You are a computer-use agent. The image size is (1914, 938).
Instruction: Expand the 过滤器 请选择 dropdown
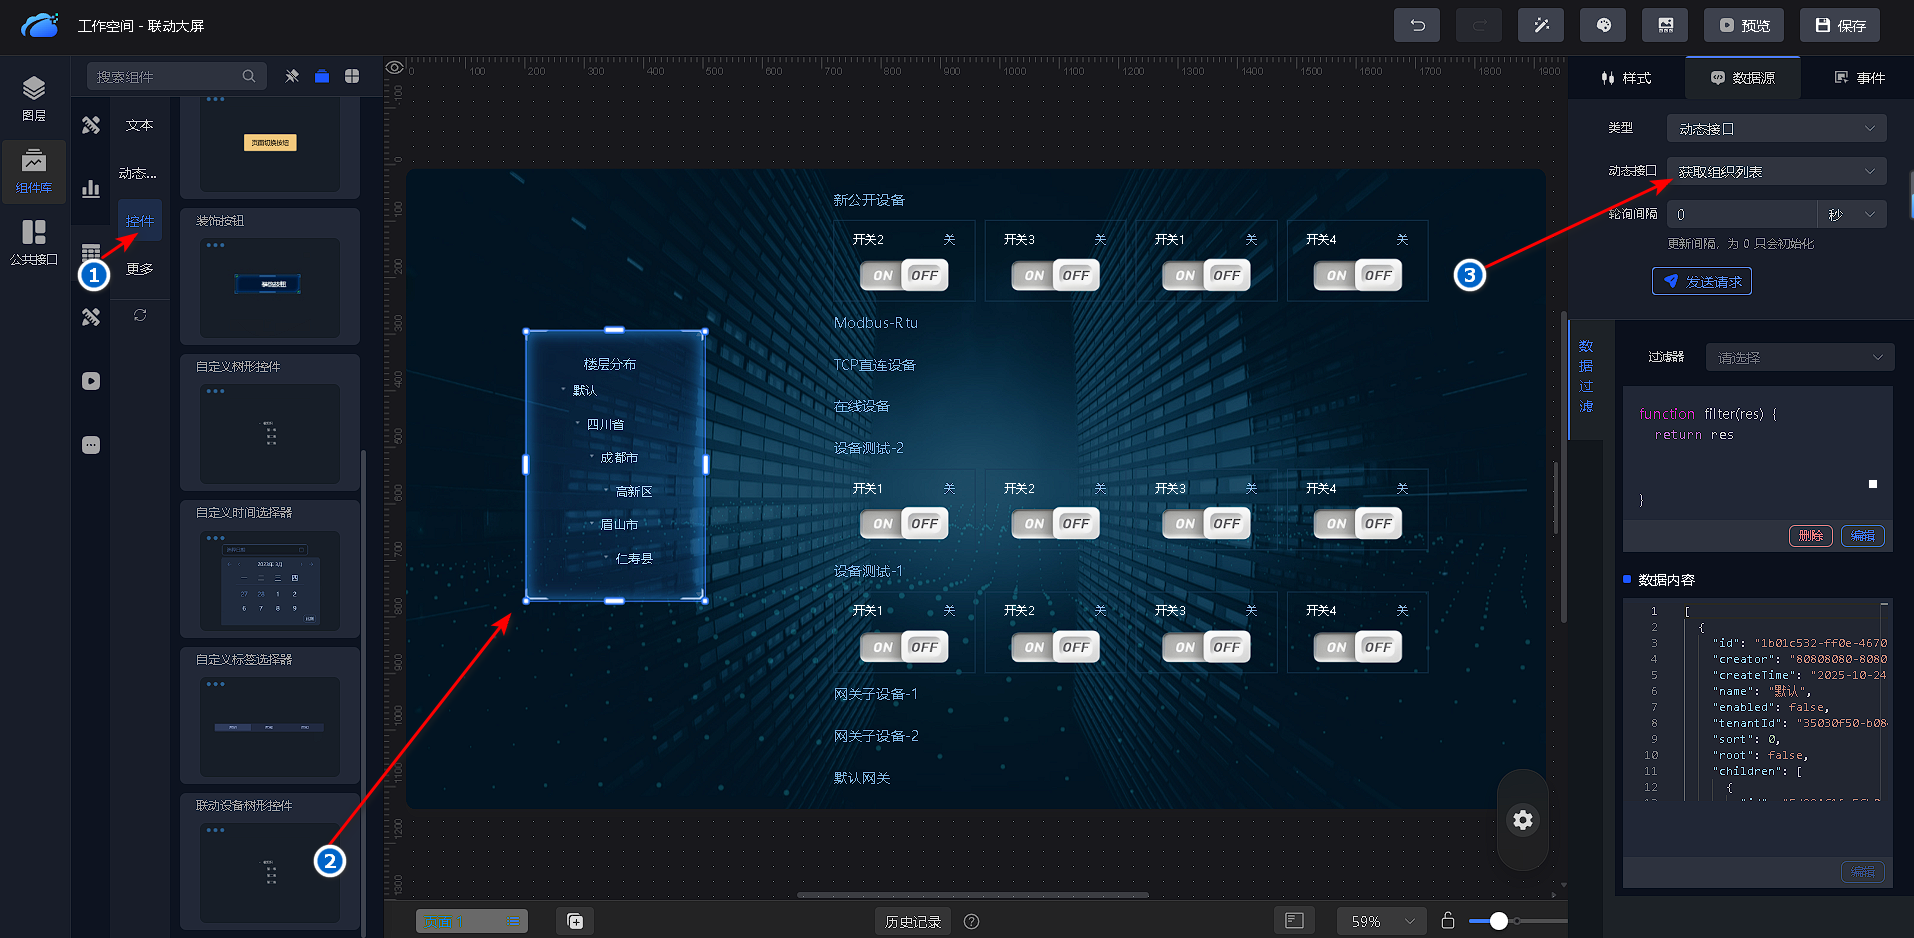(x=1799, y=357)
